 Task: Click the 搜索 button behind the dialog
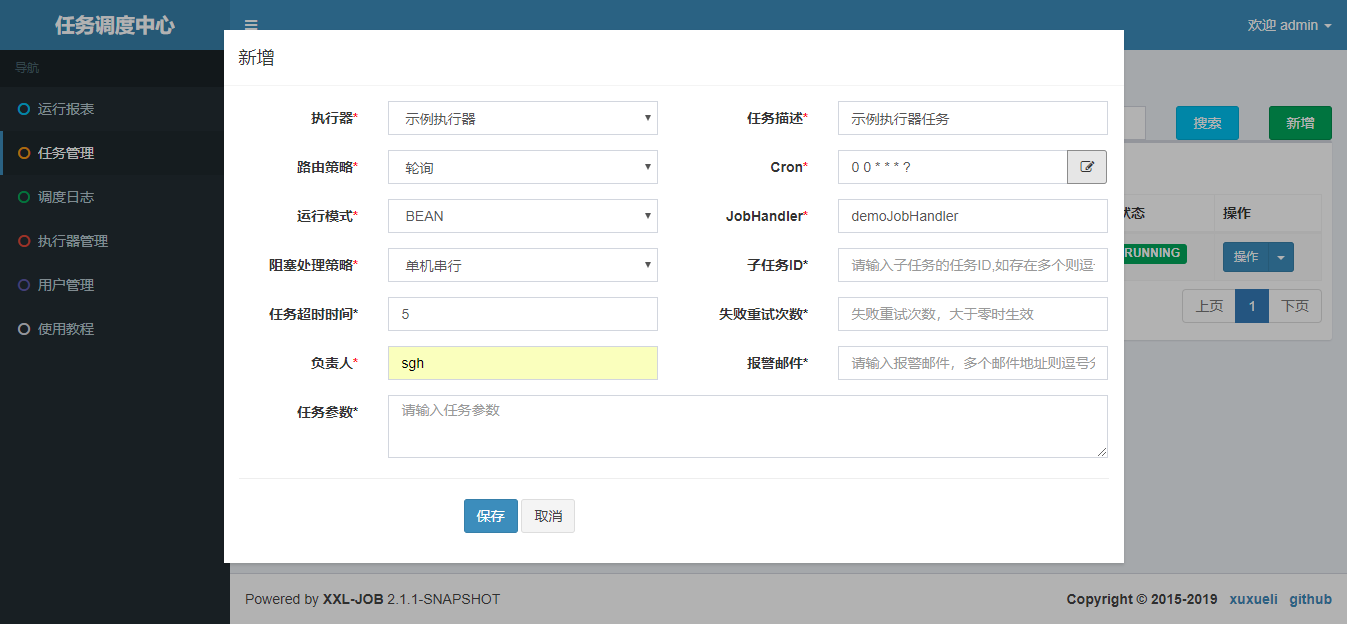(1207, 123)
